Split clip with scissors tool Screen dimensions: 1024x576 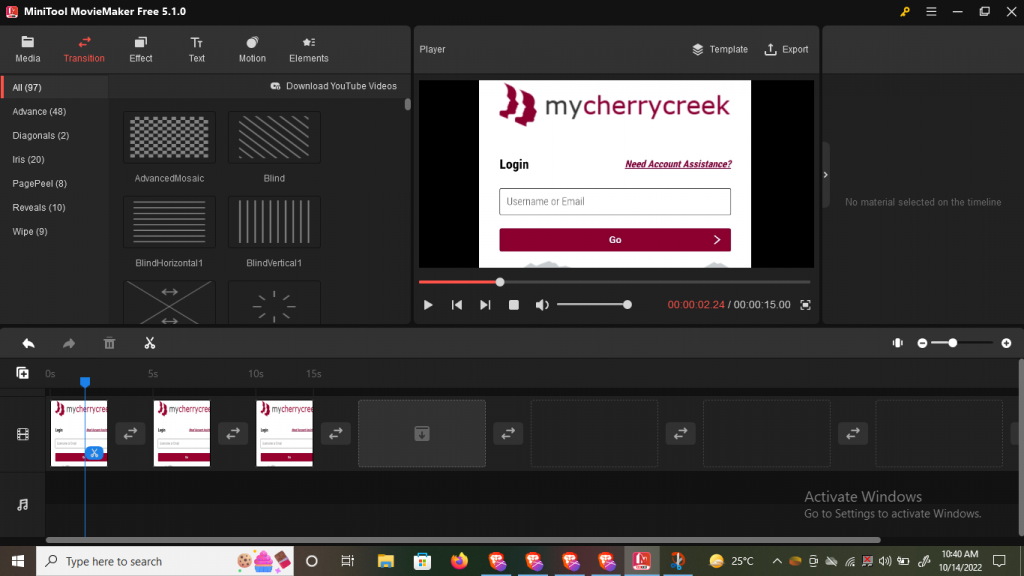(x=150, y=344)
